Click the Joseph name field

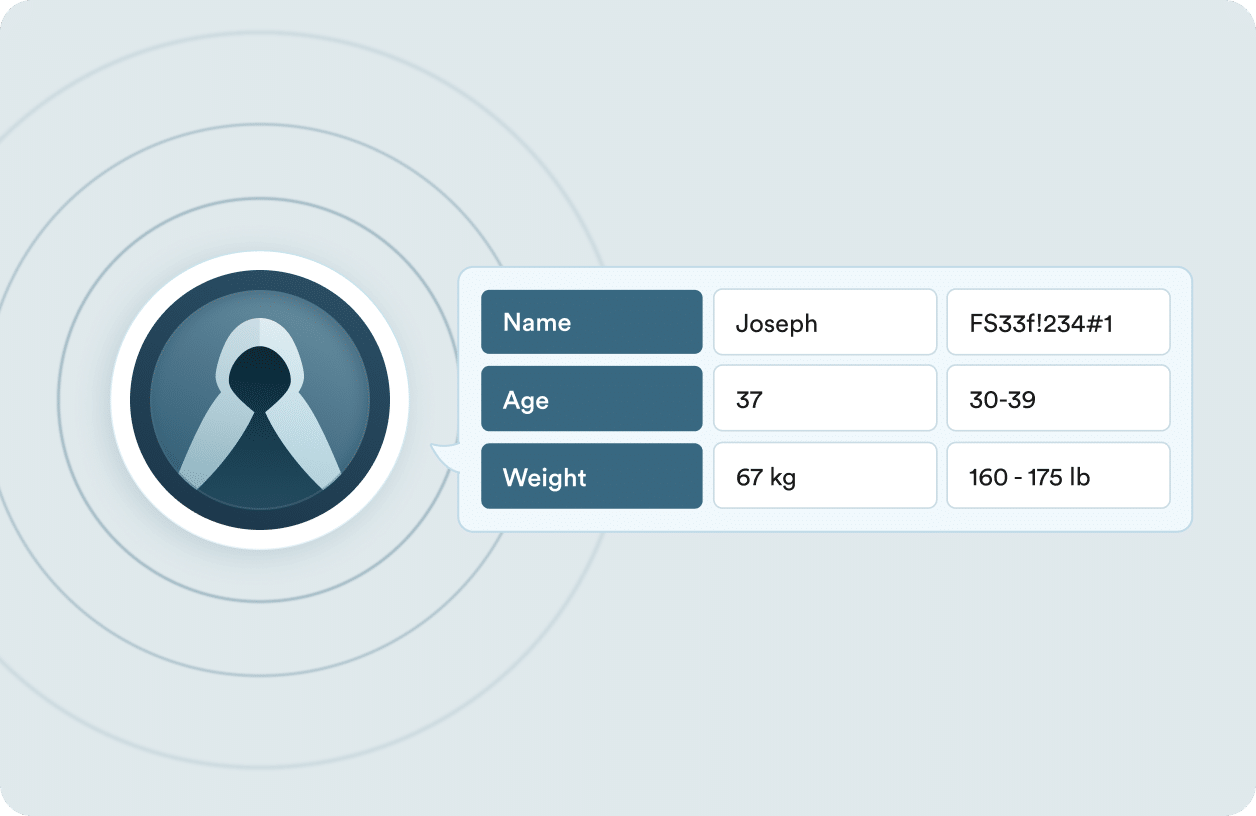(825, 322)
